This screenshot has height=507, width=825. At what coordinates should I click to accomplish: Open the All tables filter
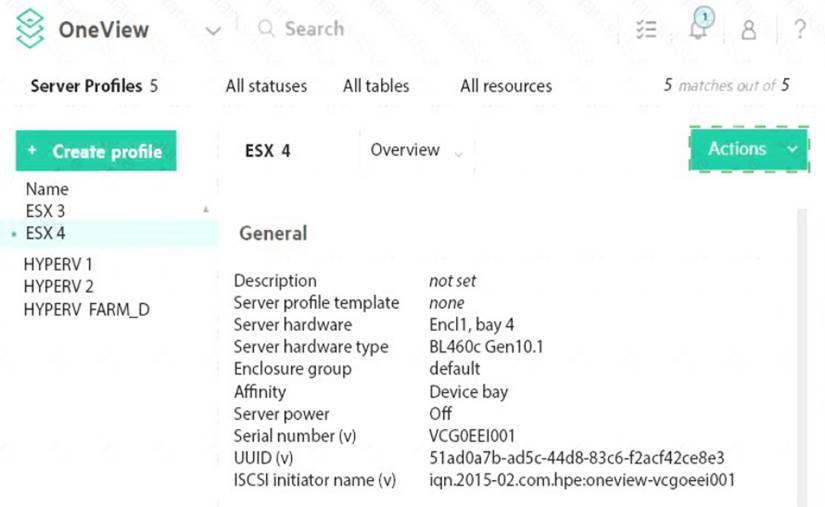pos(375,86)
